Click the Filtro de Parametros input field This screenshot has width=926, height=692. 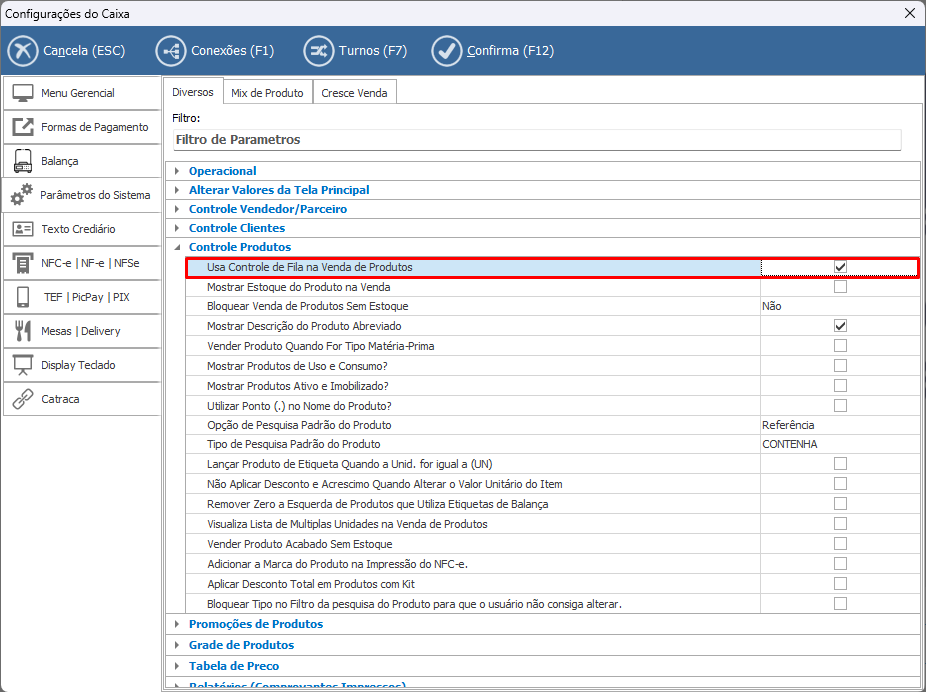[536, 140]
